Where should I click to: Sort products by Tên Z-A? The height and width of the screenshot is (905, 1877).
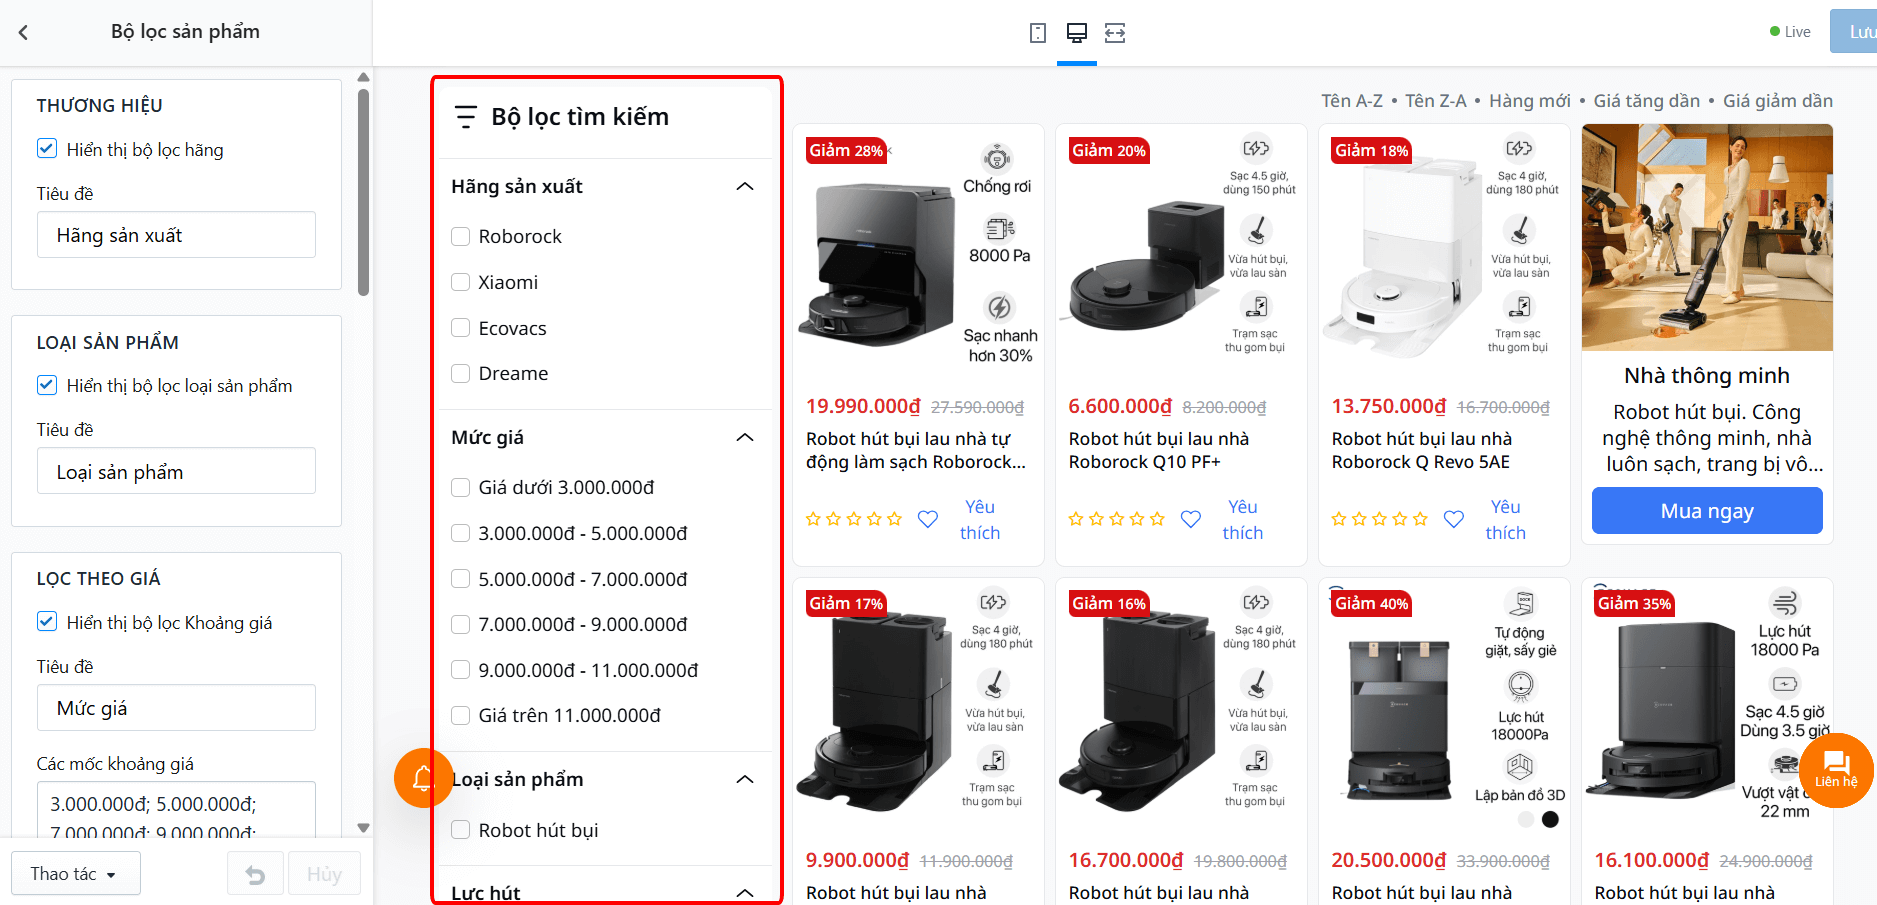pos(1436,101)
